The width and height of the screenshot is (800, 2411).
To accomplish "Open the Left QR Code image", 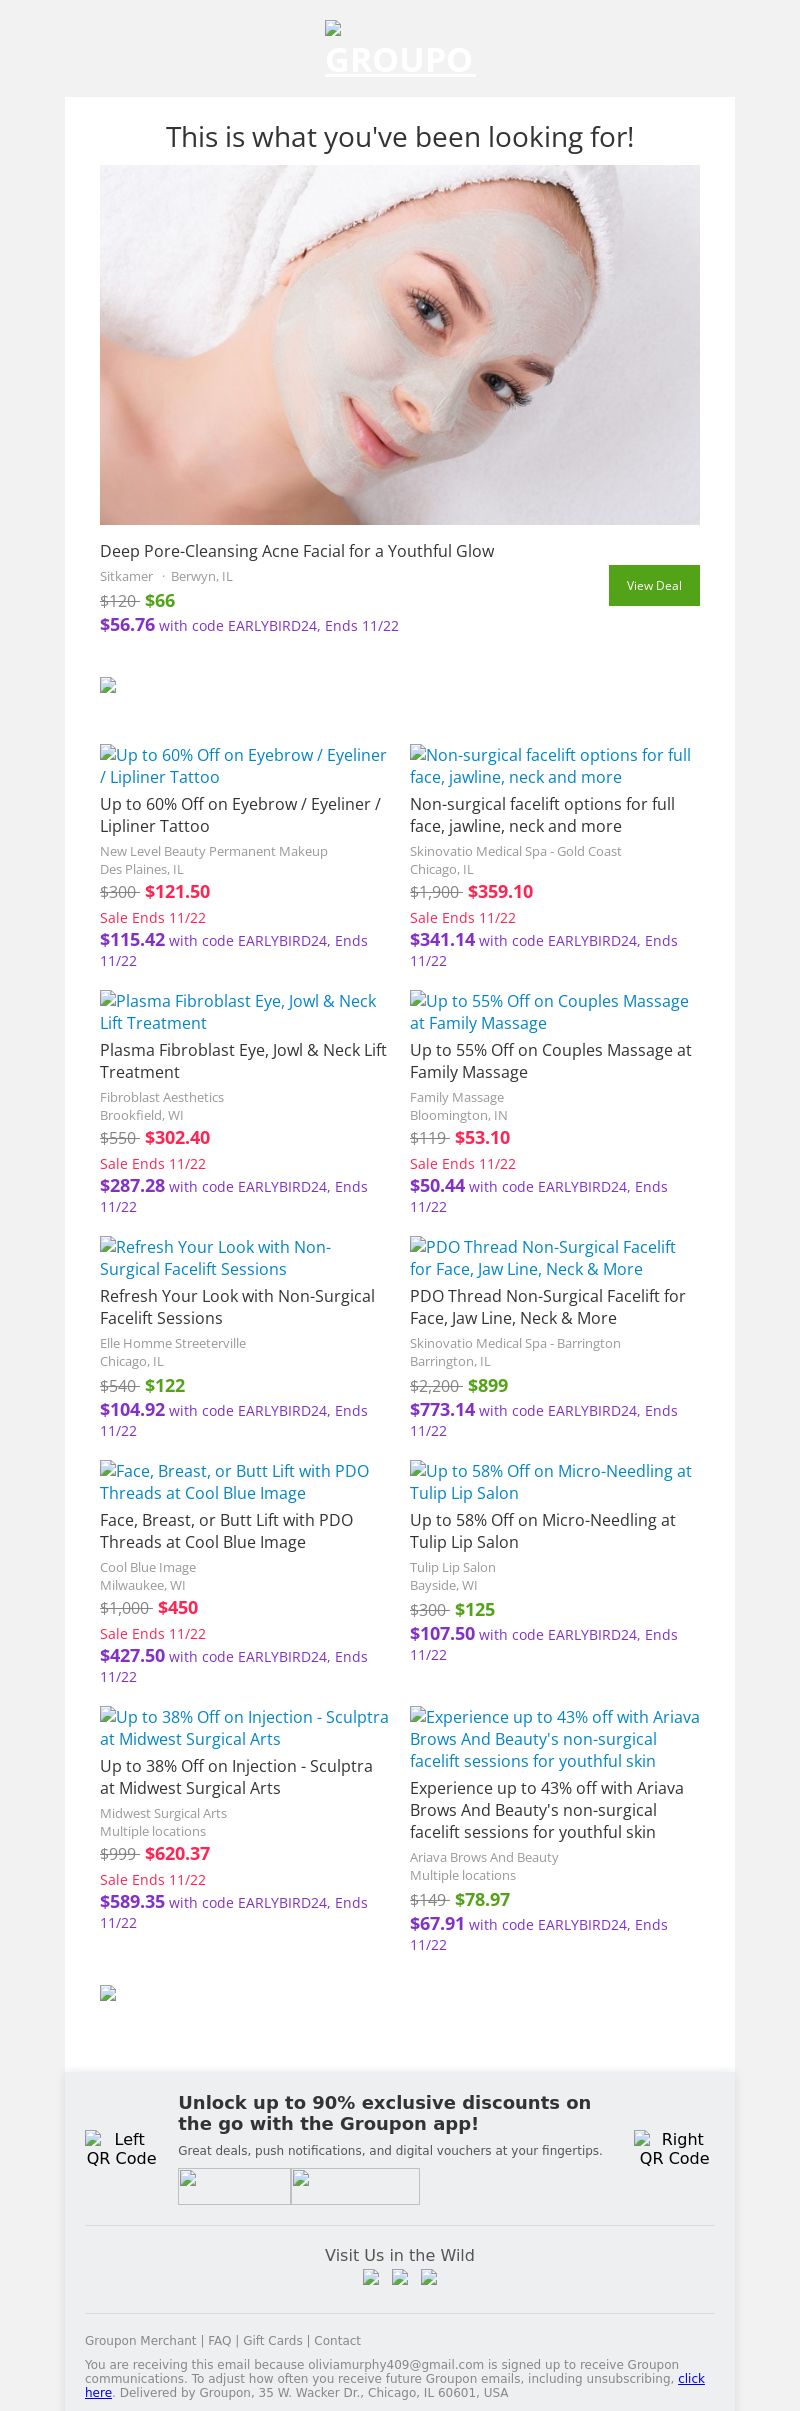I will pos(121,2148).
